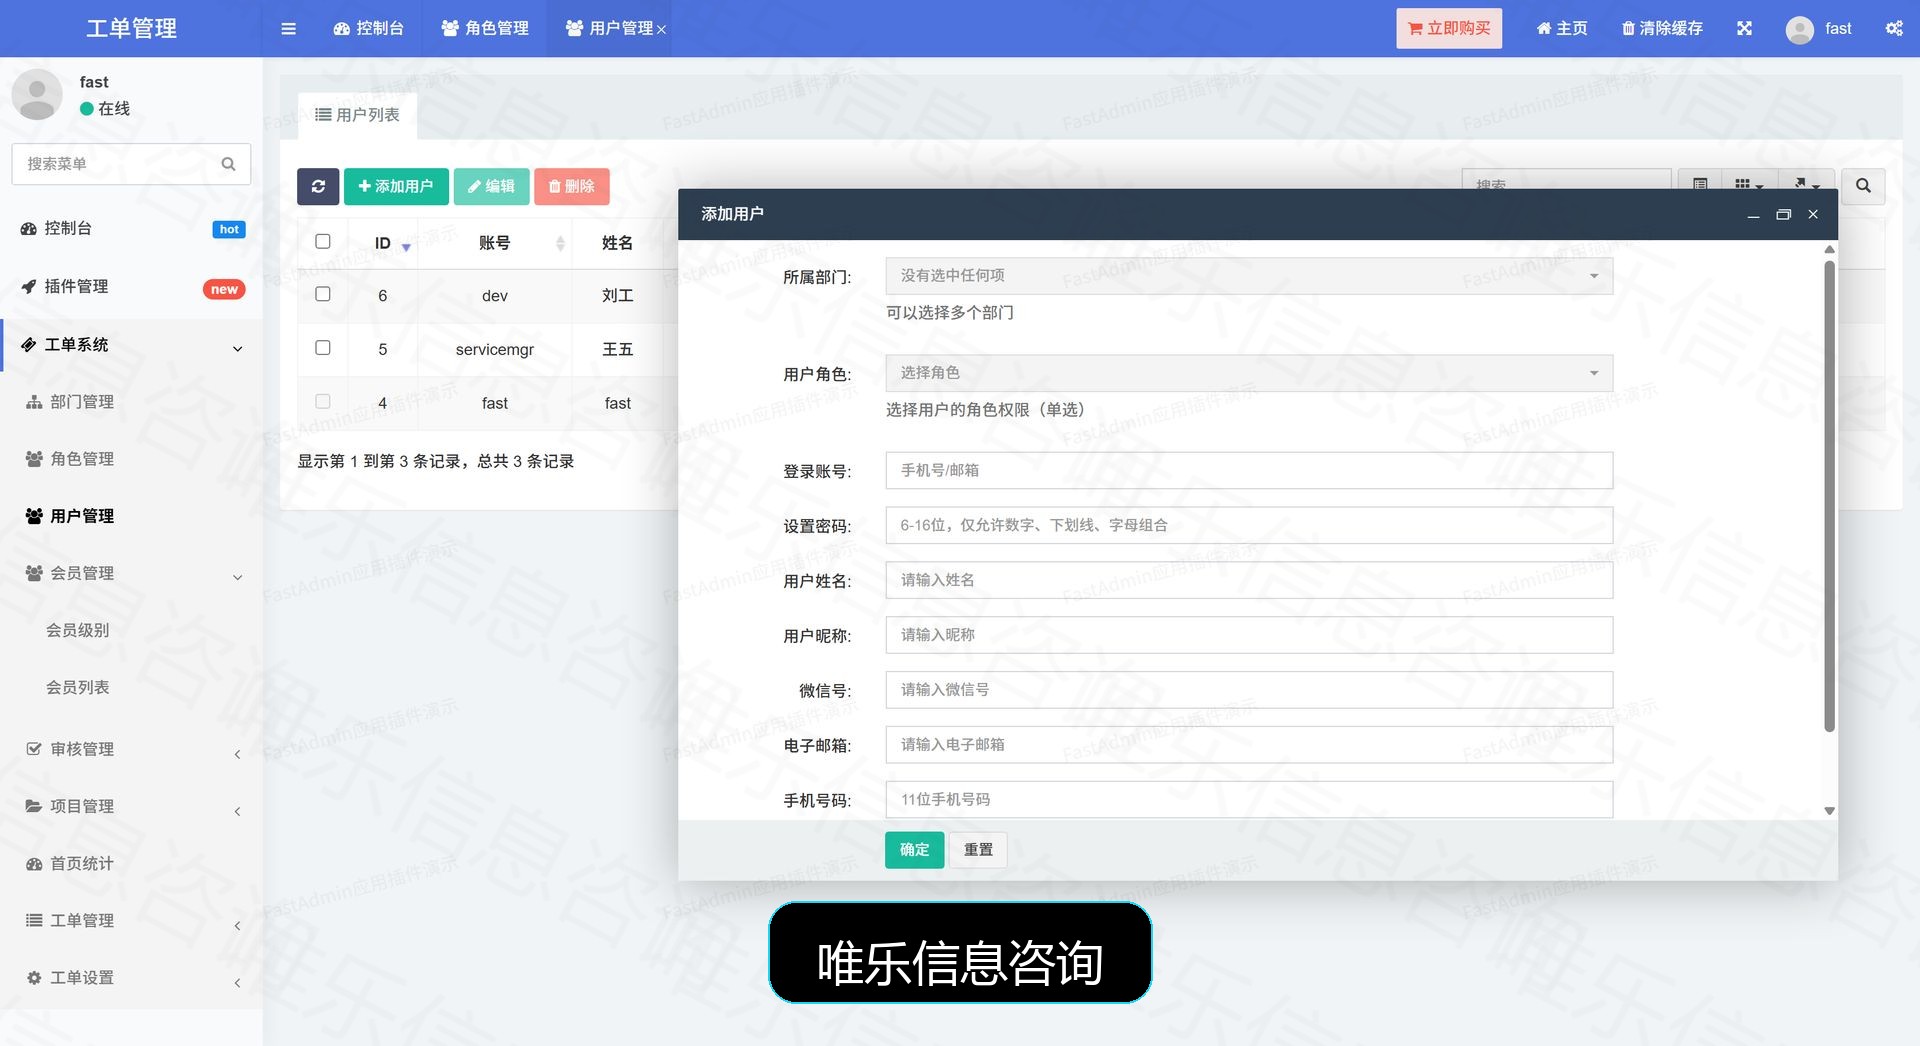Click the refresh button in user list toolbar
The height and width of the screenshot is (1046, 1920).
pos(318,186)
